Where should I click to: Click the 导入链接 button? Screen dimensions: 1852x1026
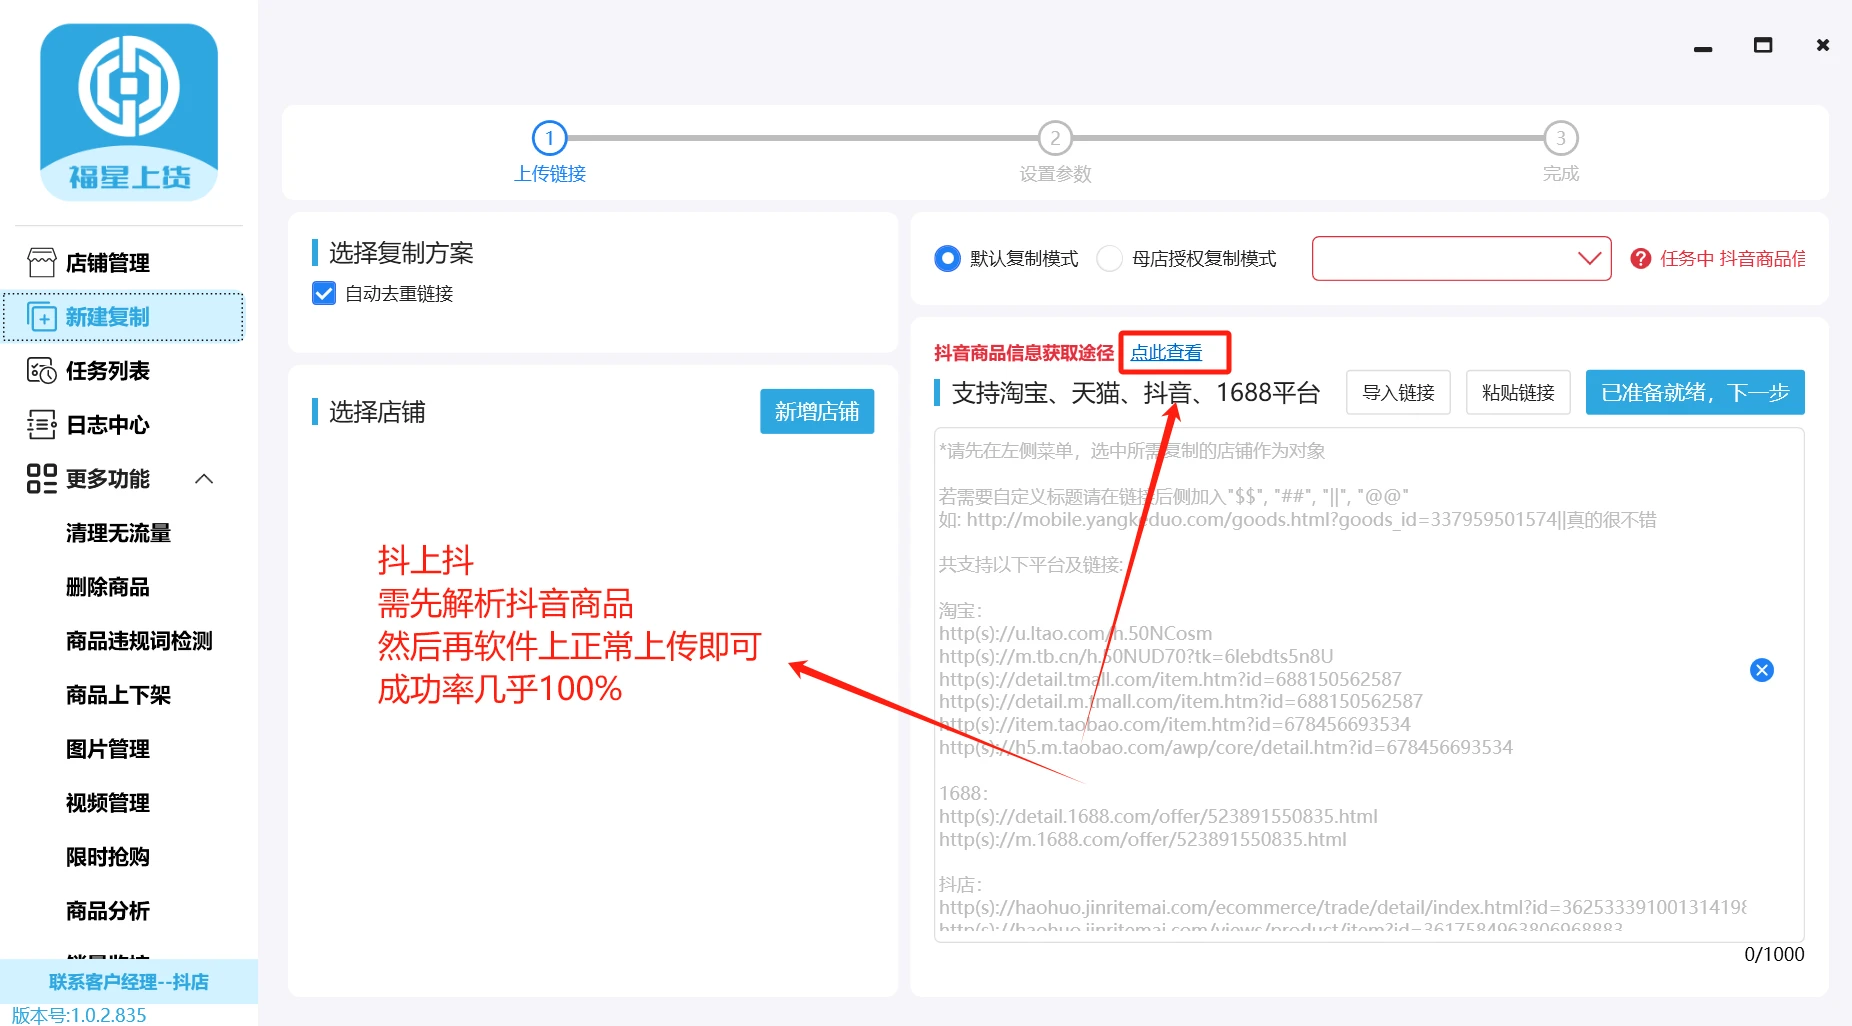tap(1398, 392)
